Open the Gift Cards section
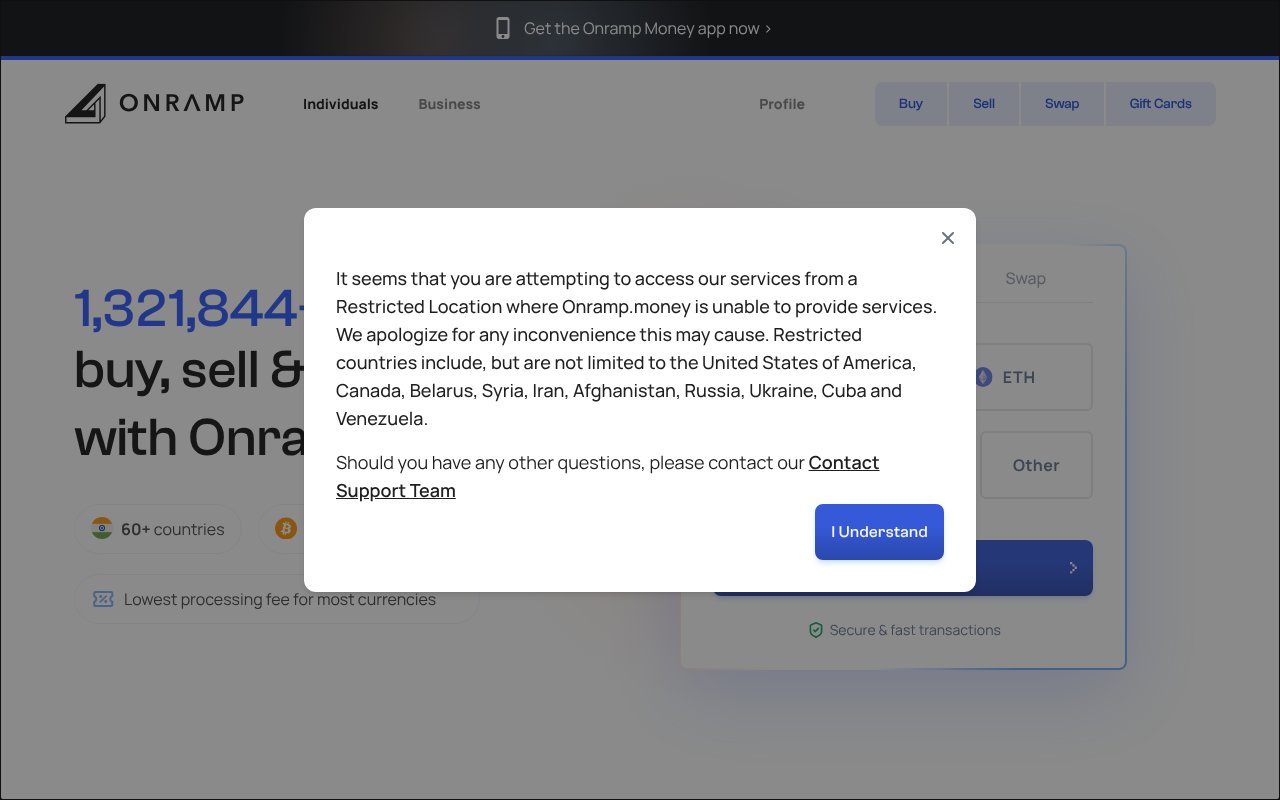1280x800 pixels. click(1160, 103)
